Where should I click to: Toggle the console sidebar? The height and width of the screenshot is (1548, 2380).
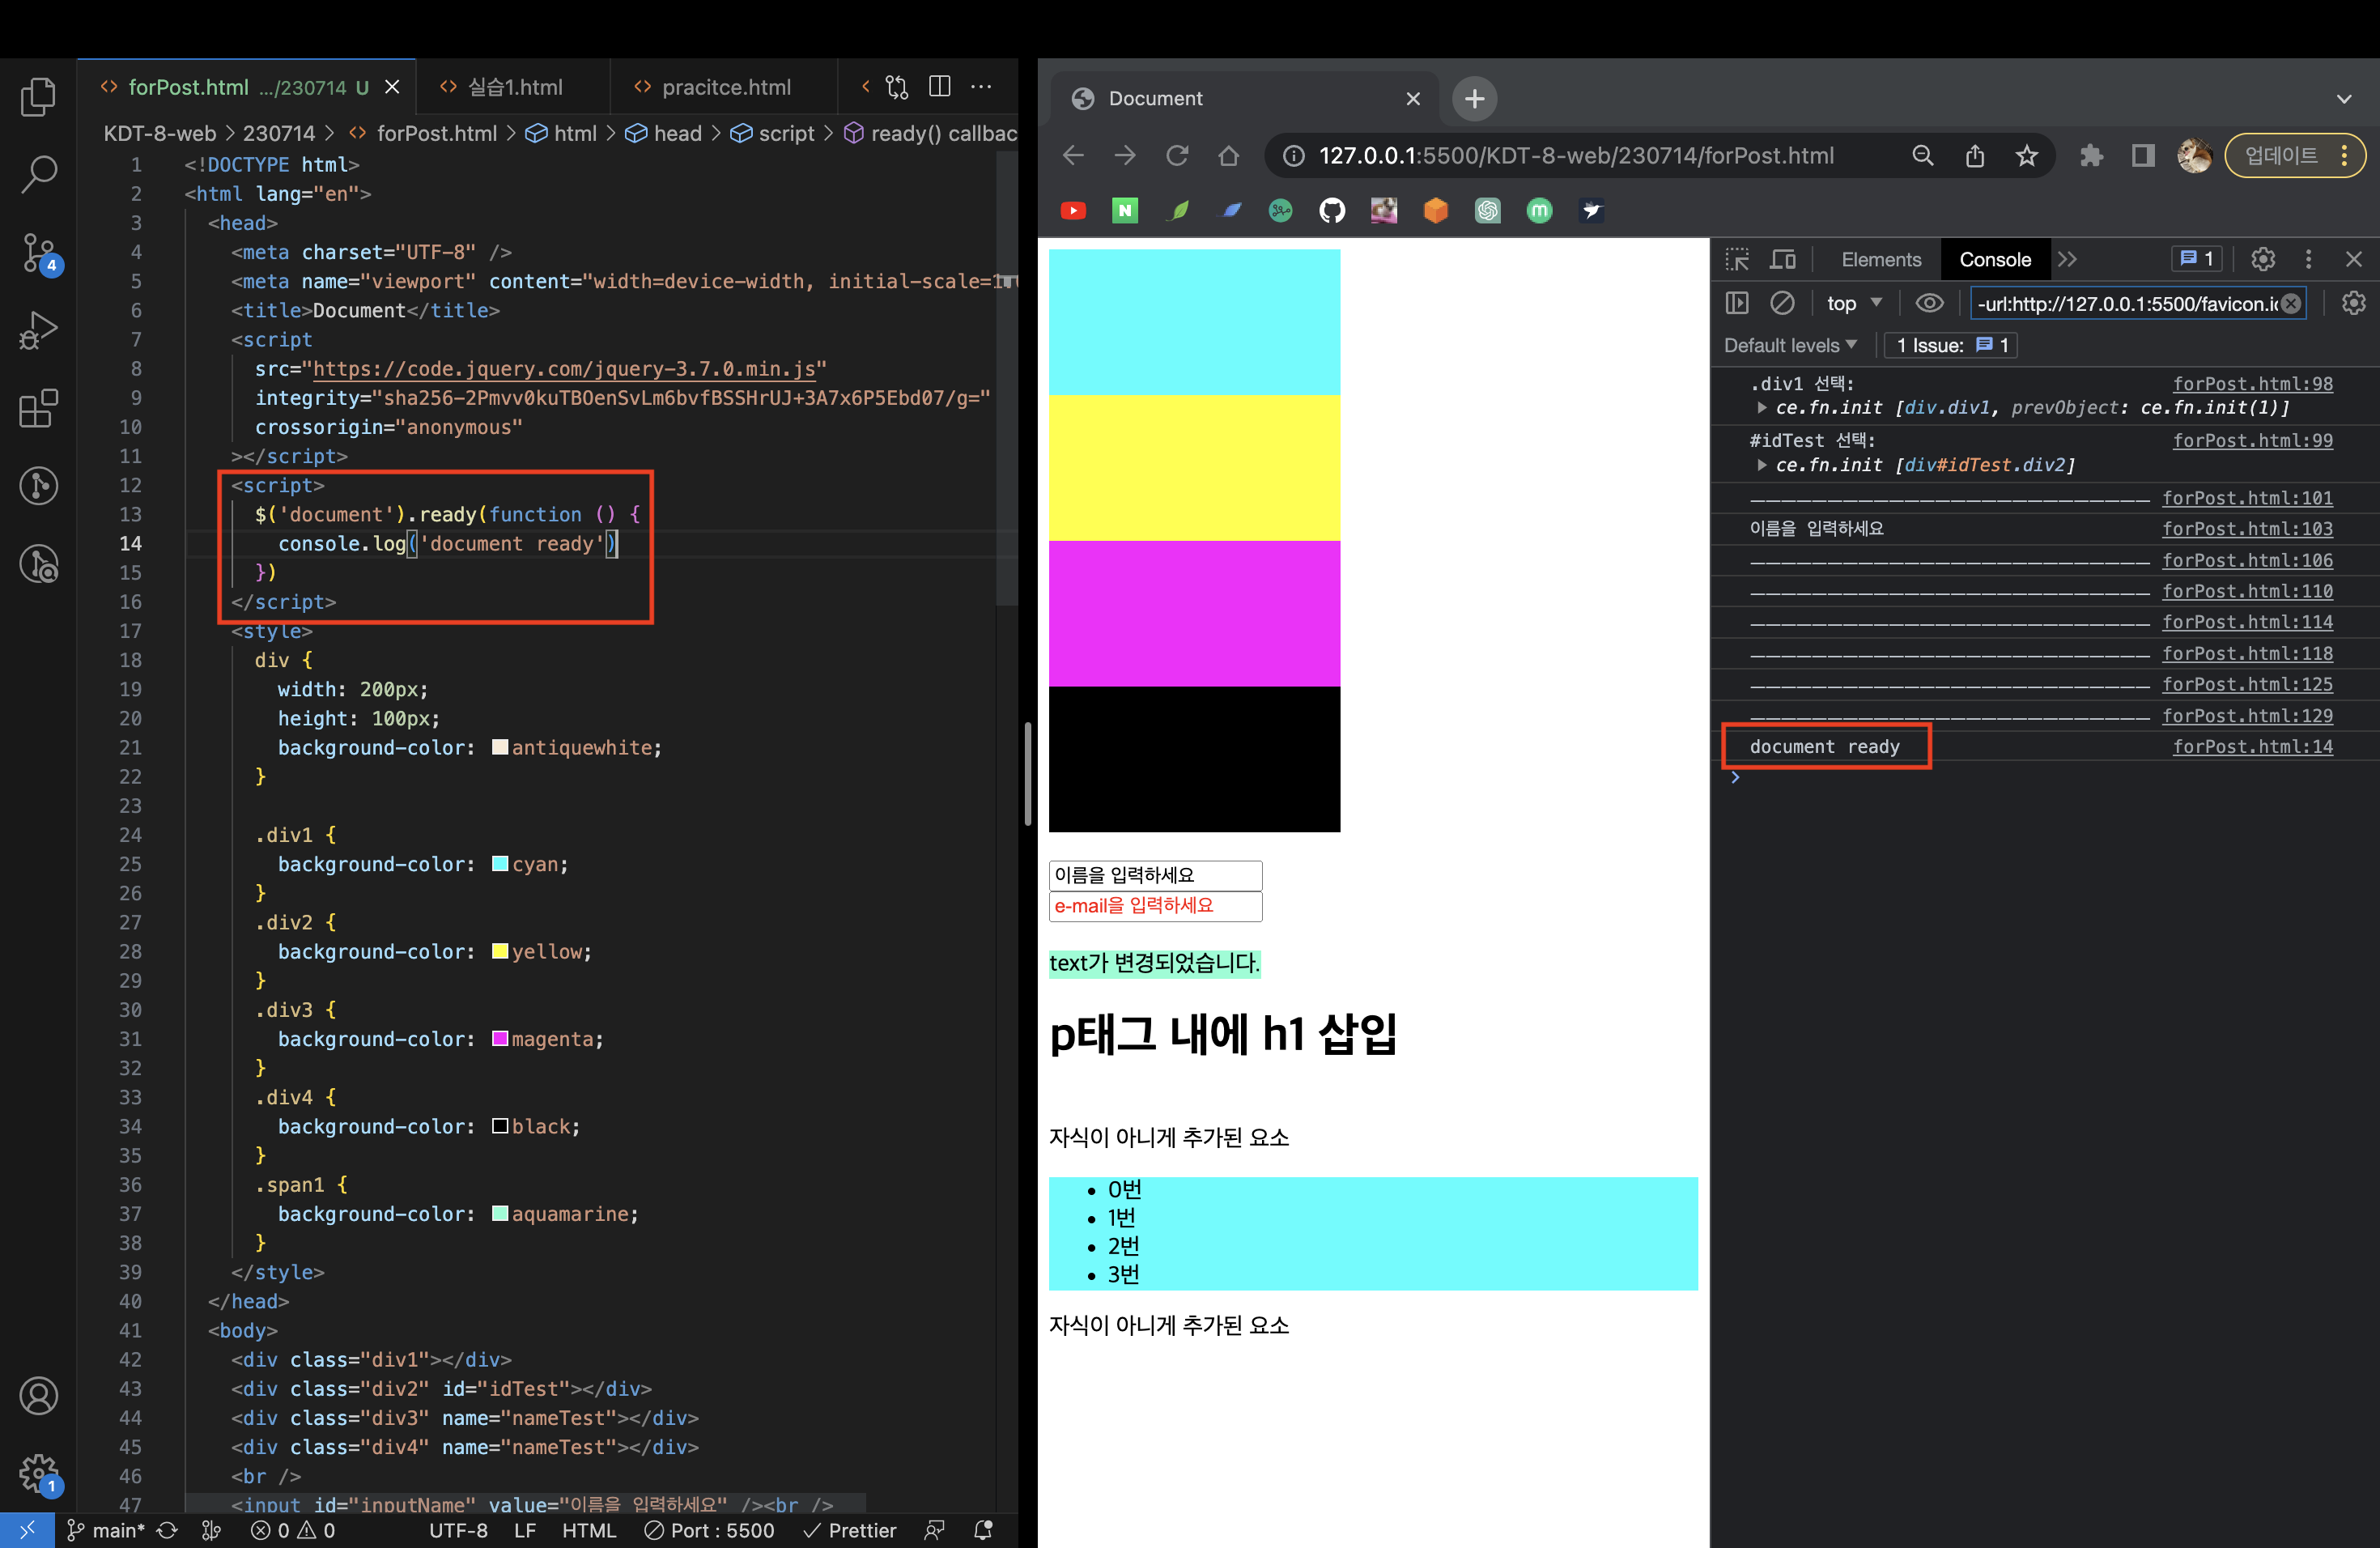(x=1737, y=303)
